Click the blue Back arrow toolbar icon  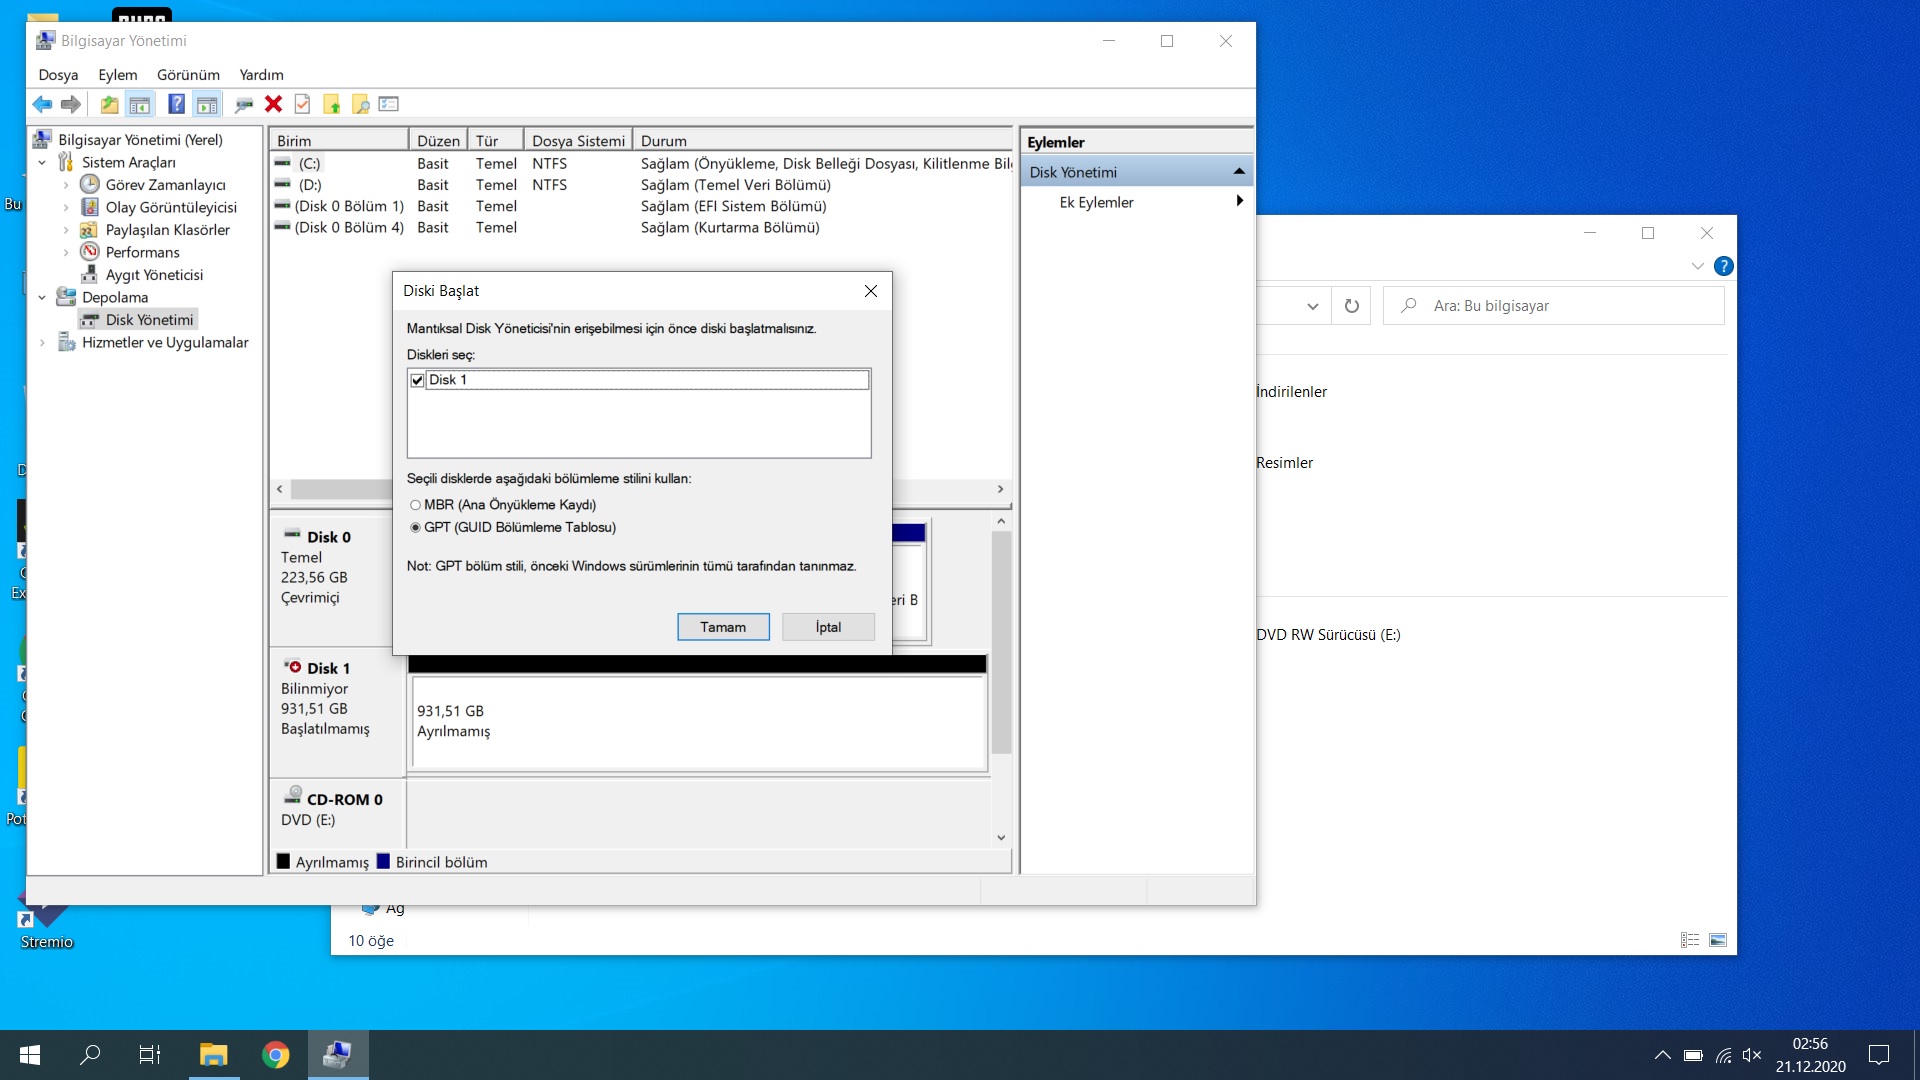(42, 104)
